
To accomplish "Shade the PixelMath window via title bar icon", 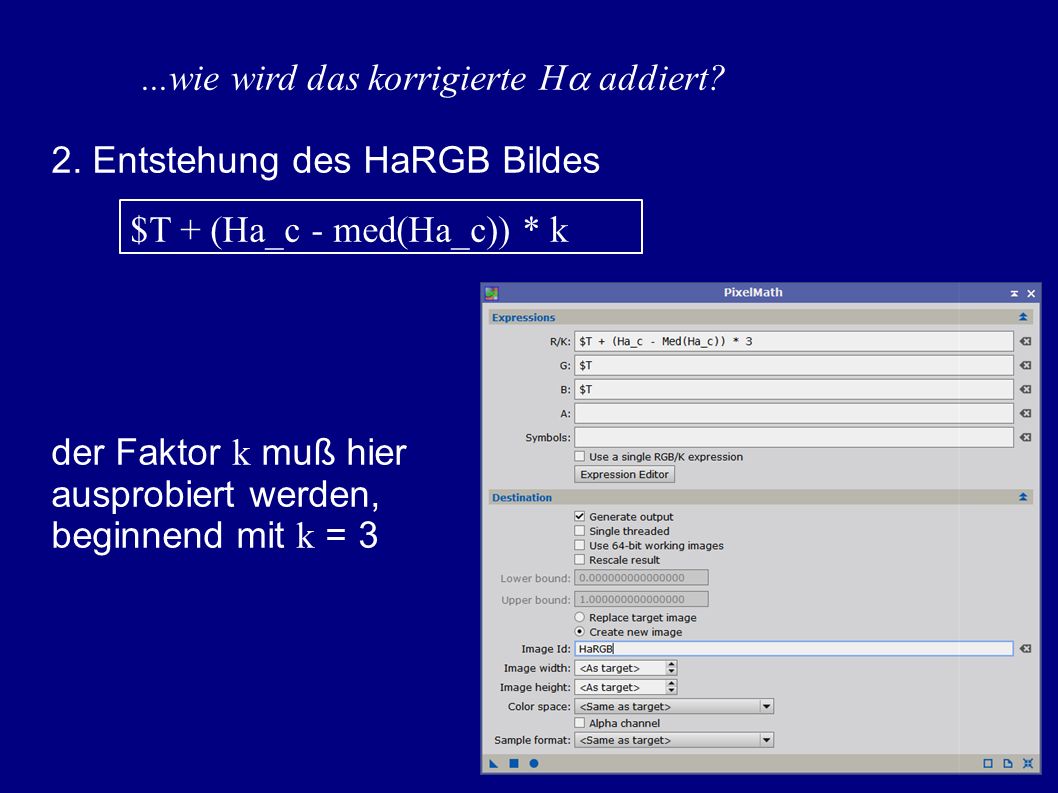I will click(1014, 294).
